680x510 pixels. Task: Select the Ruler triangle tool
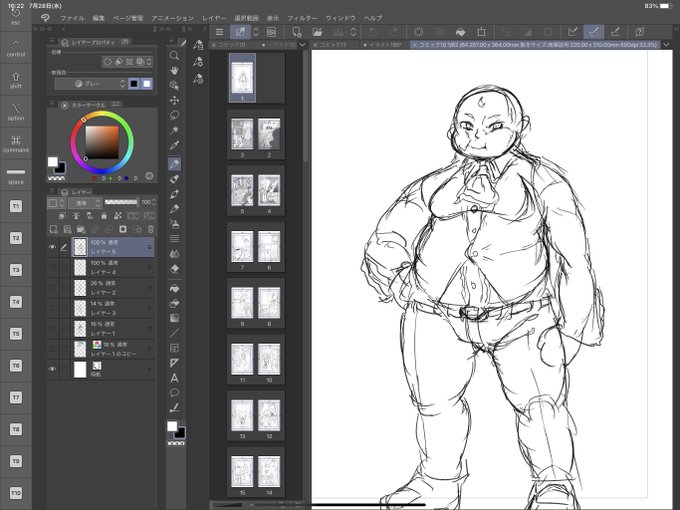[174, 363]
